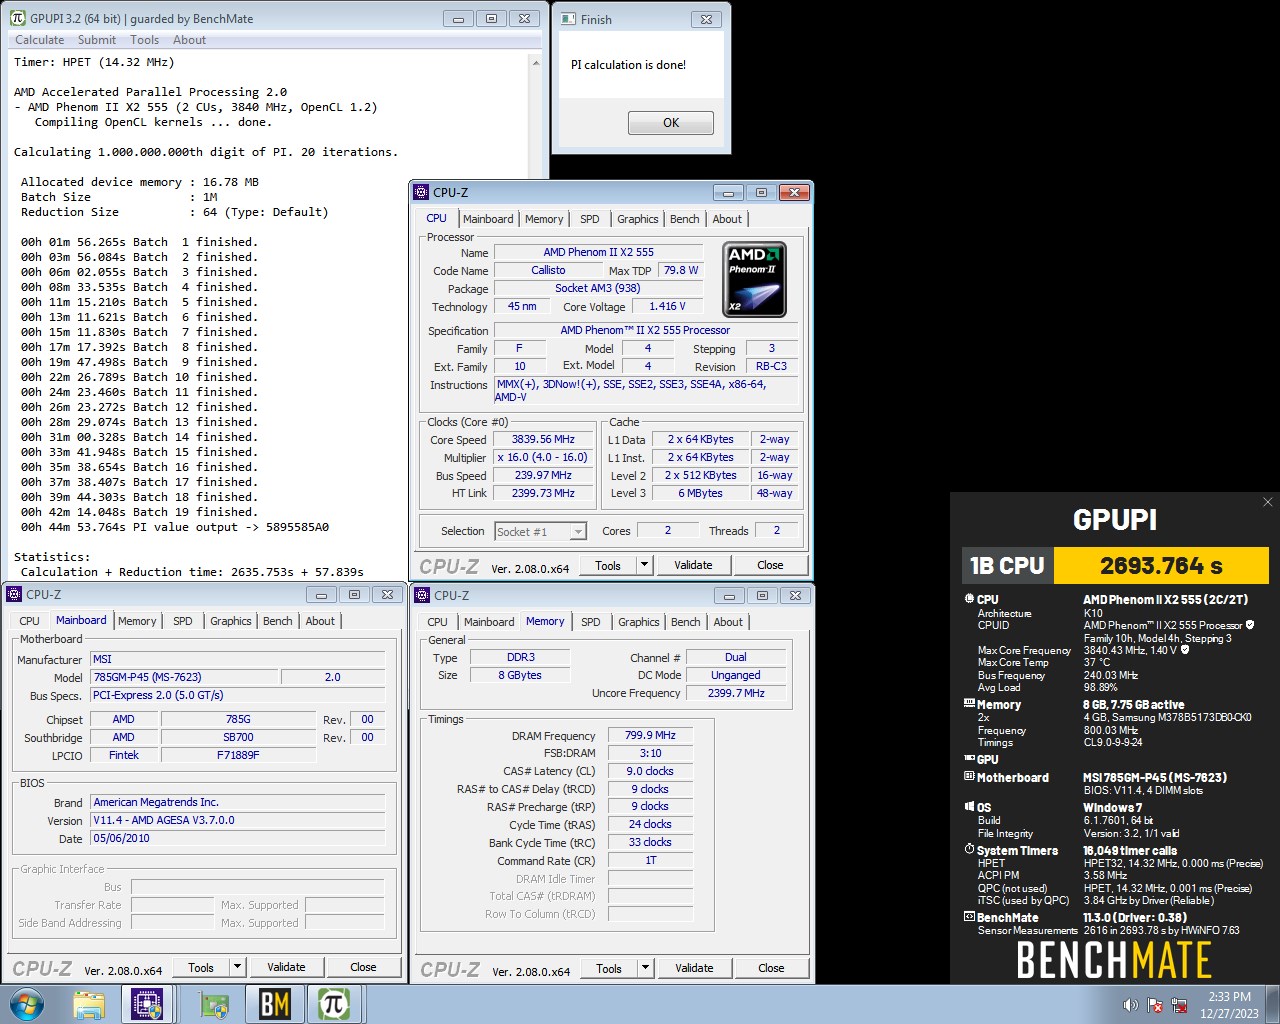
Task: Open About tab in Memory CPU-Z window
Action: point(728,622)
